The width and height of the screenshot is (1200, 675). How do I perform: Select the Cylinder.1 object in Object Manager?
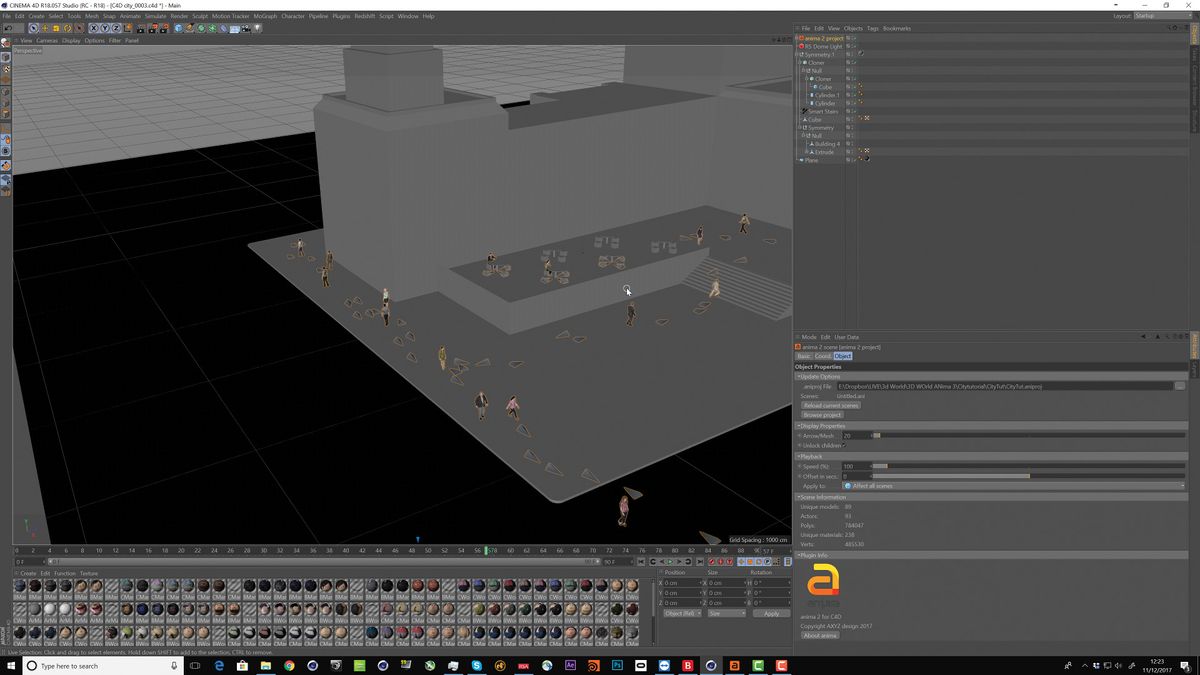[828, 95]
